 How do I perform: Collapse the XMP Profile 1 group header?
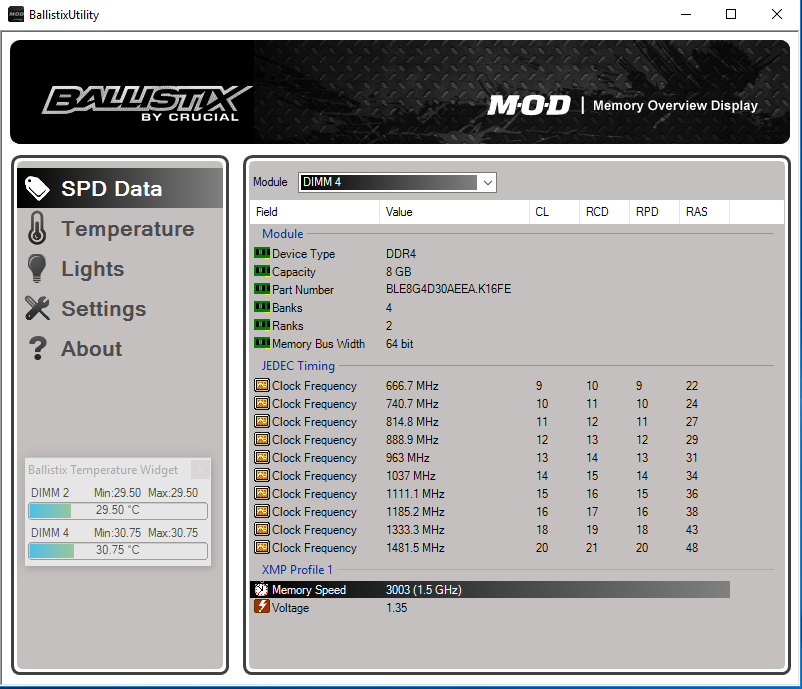click(x=297, y=569)
